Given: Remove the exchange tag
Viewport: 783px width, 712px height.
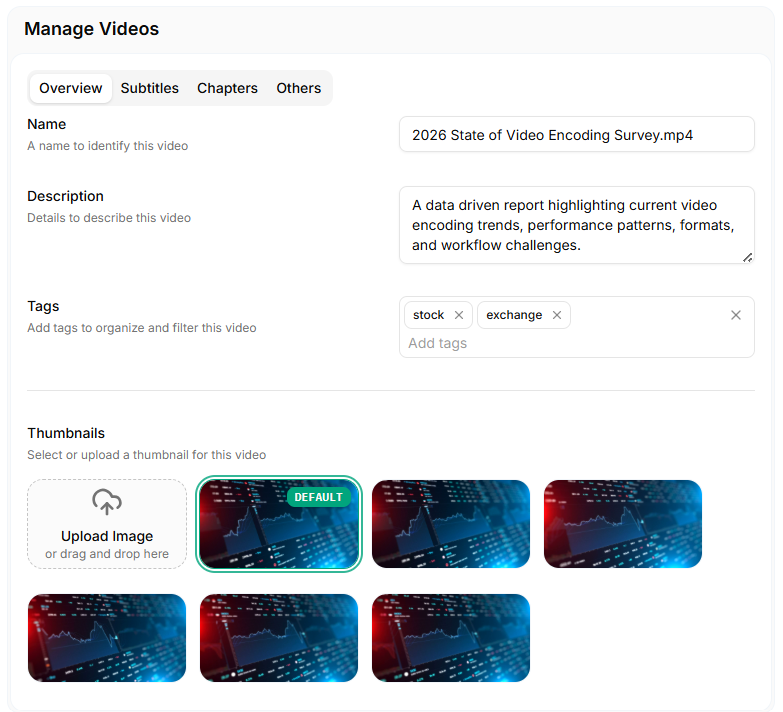Looking at the screenshot, I should click(557, 315).
